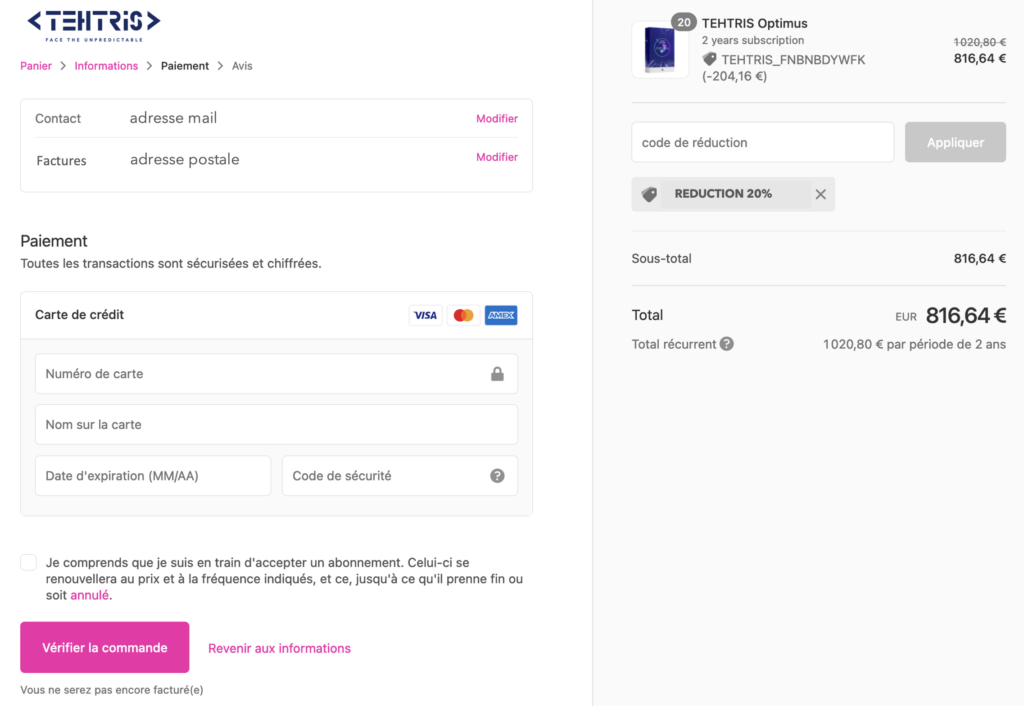Click the adresse postale value
The width and height of the screenshot is (1024, 706).
pos(185,159)
